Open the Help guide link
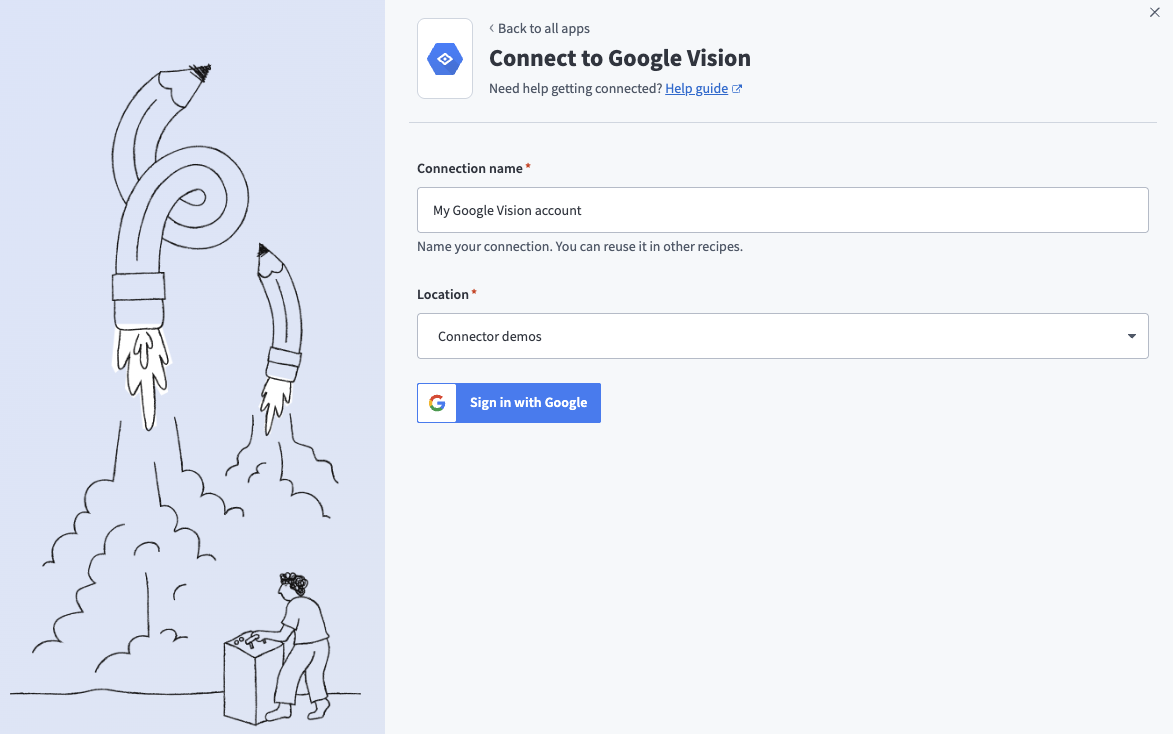This screenshot has width=1173, height=734. [696, 88]
